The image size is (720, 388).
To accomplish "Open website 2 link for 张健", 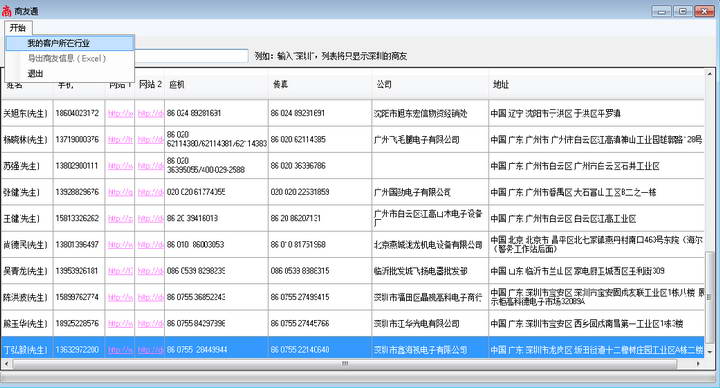I will pyautogui.click(x=151, y=192).
